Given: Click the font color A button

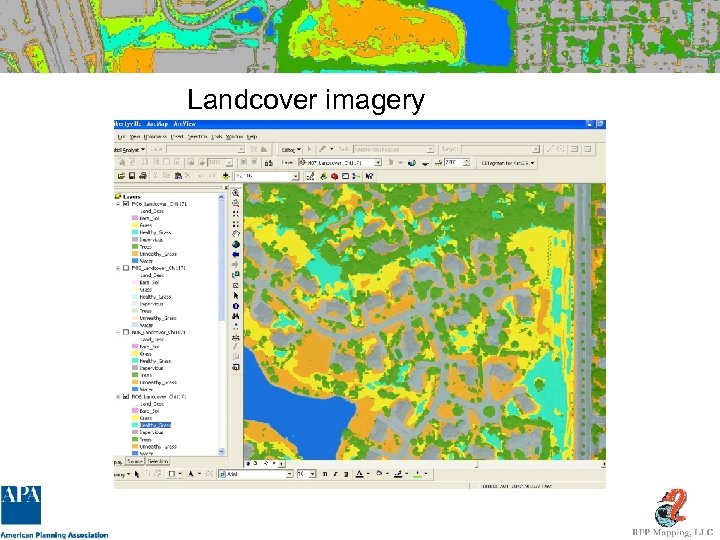Looking at the screenshot, I should pos(360,474).
